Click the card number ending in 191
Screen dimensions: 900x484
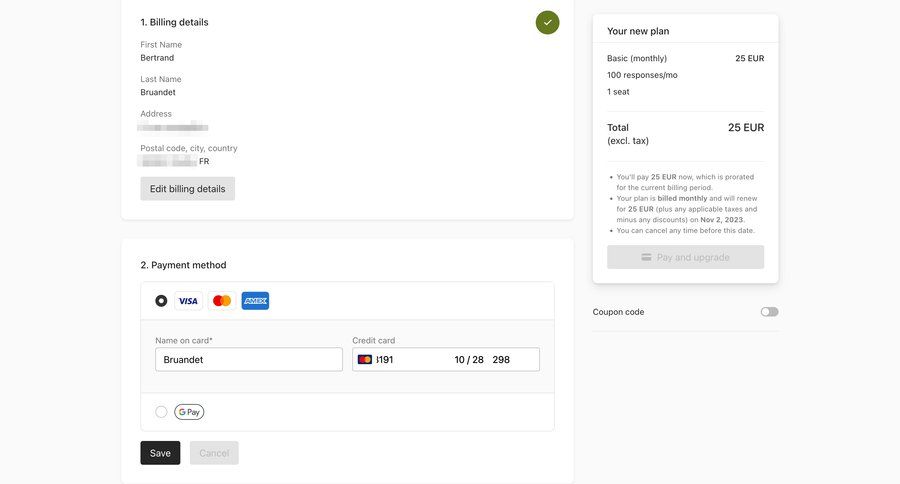(x=386, y=359)
